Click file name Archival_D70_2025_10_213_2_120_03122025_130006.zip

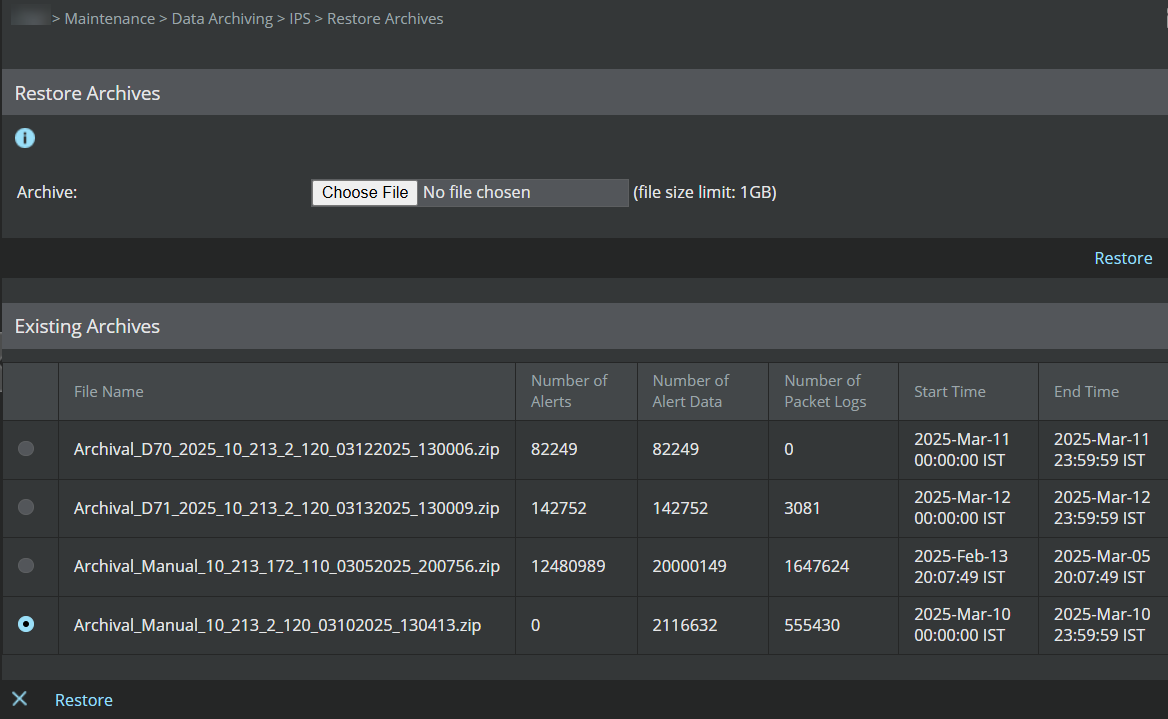pos(286,449)
